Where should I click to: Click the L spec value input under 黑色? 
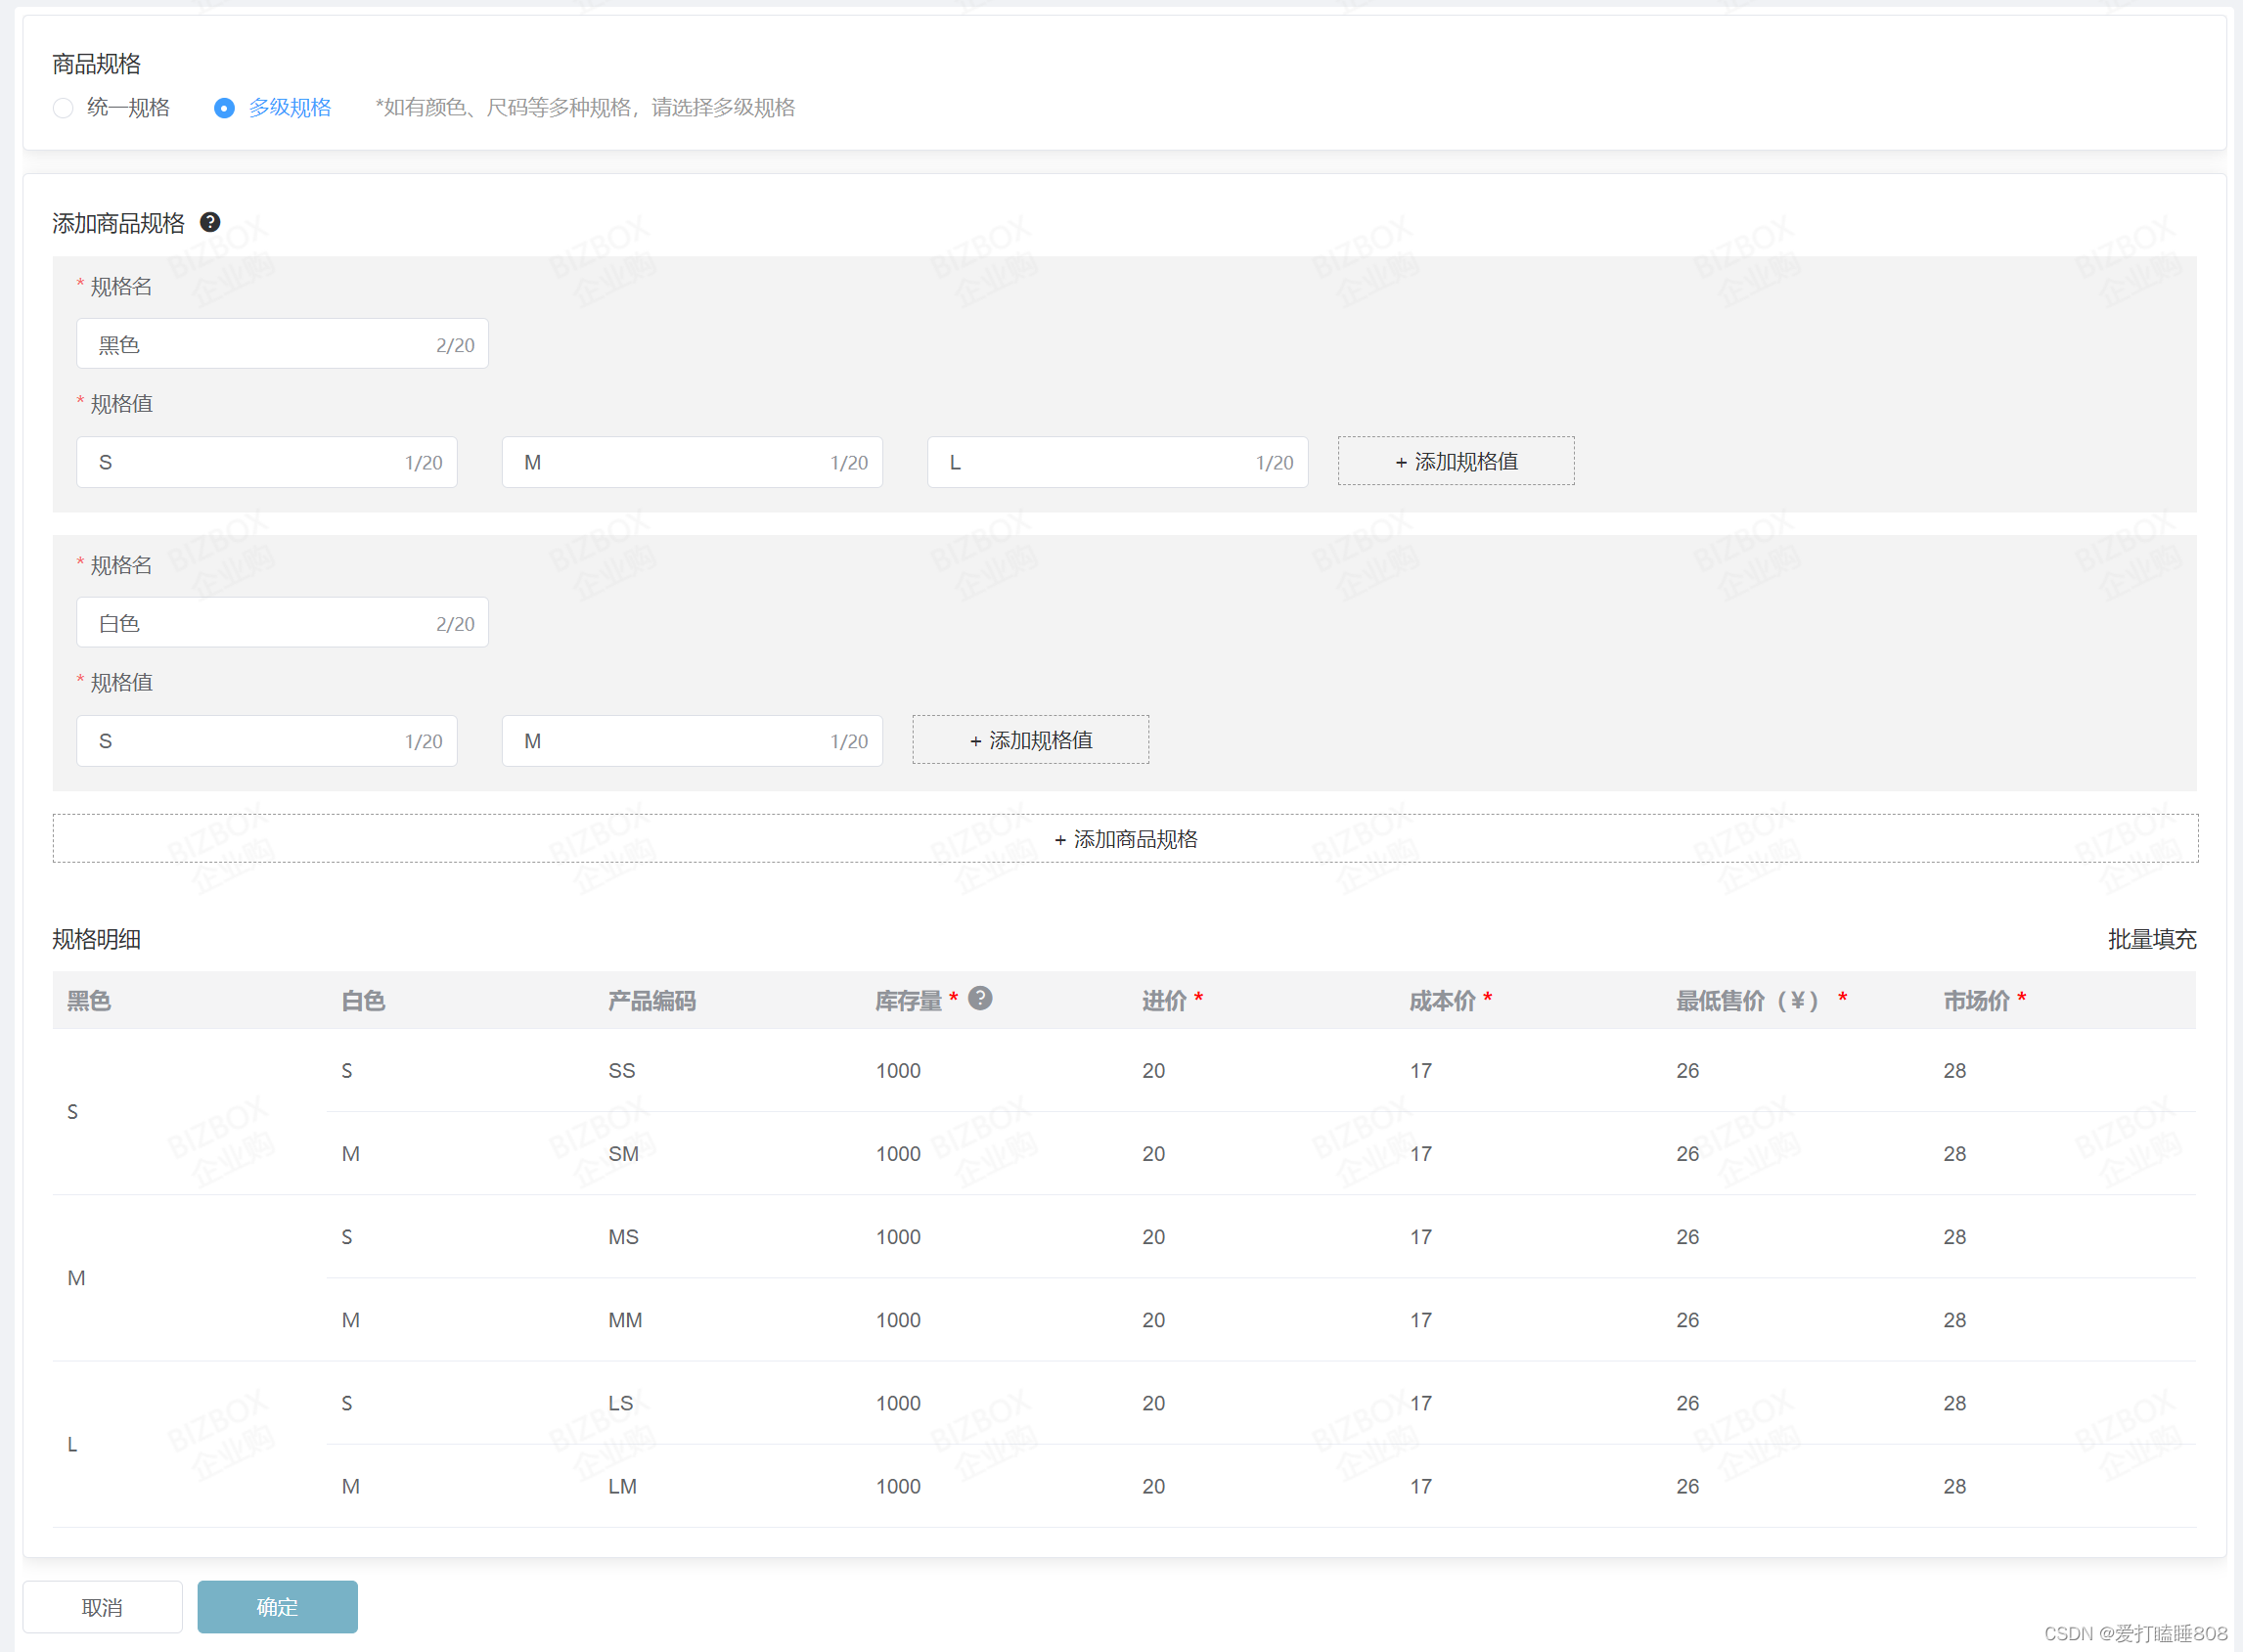[x=1117, y=462]
